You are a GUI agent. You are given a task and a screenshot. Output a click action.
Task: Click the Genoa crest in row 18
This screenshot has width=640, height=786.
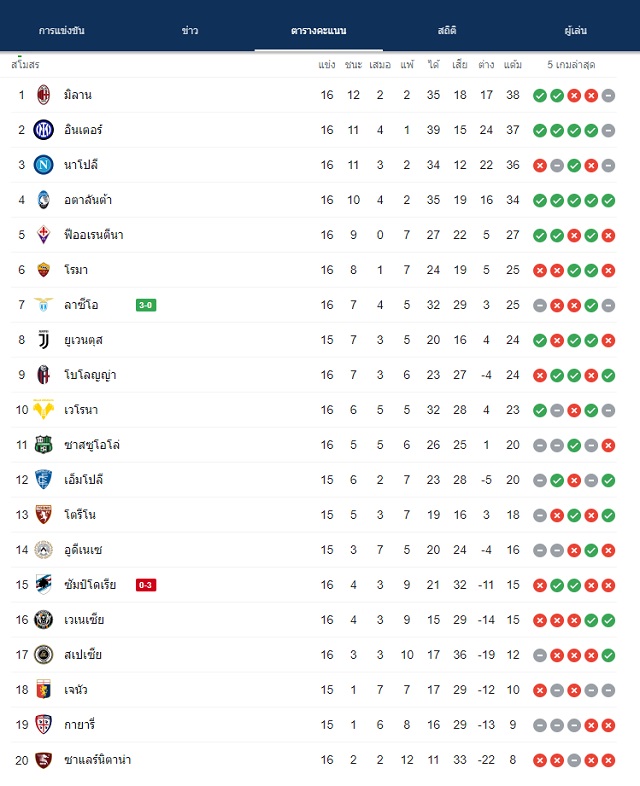tap(44, 690)
